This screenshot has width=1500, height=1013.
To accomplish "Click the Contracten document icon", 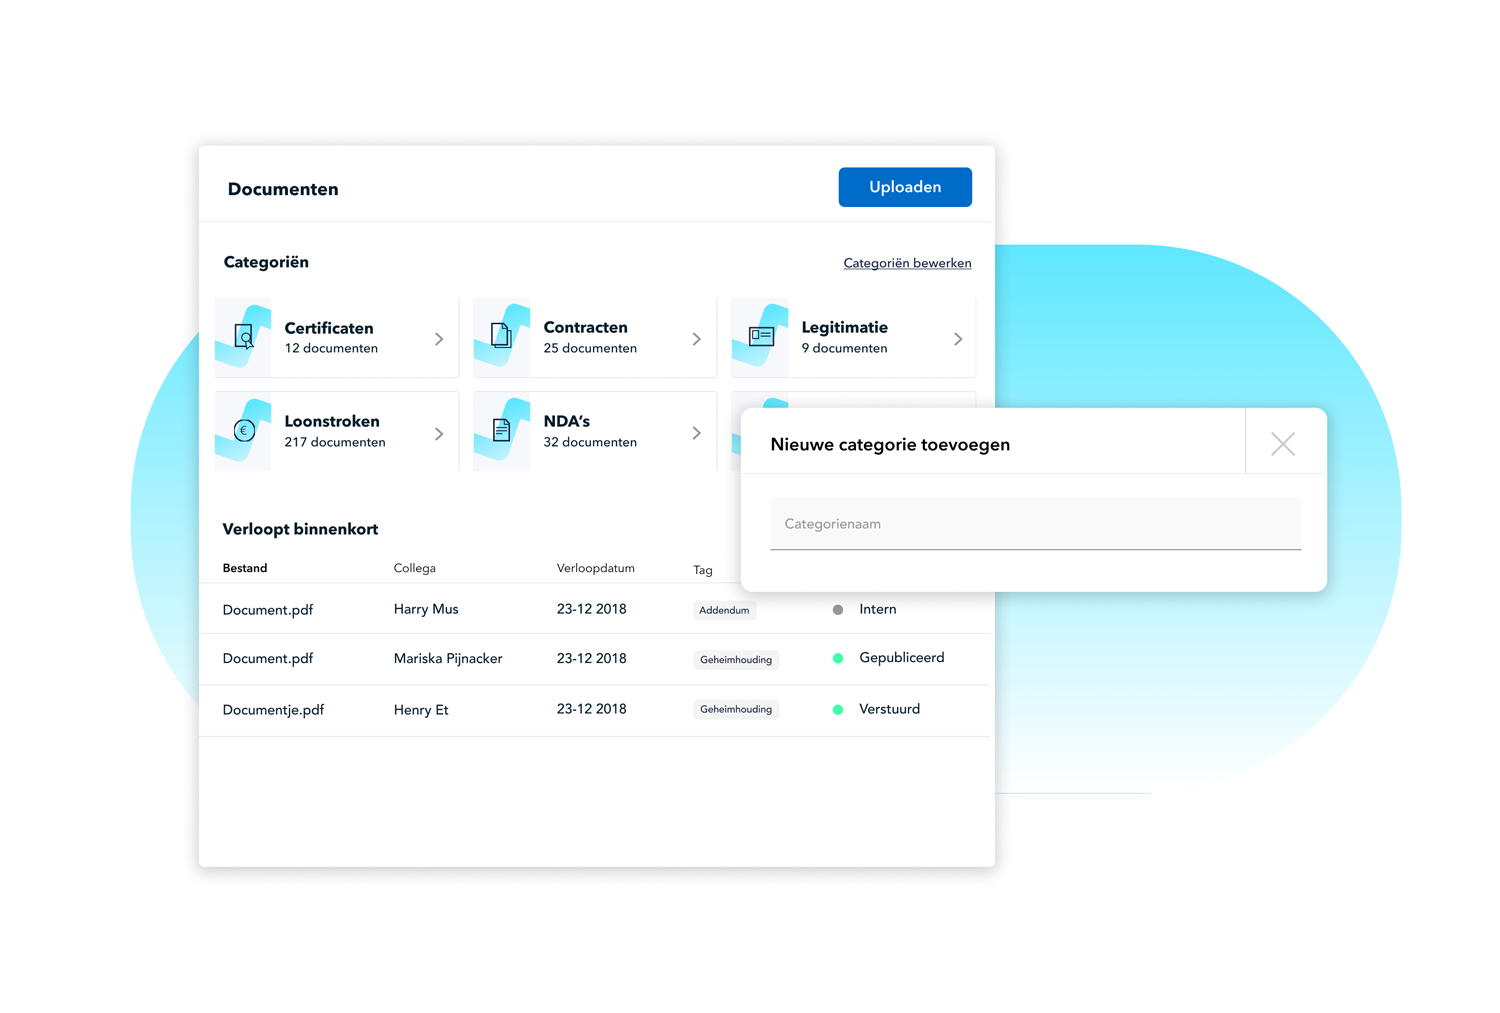I will pos(502,336).
